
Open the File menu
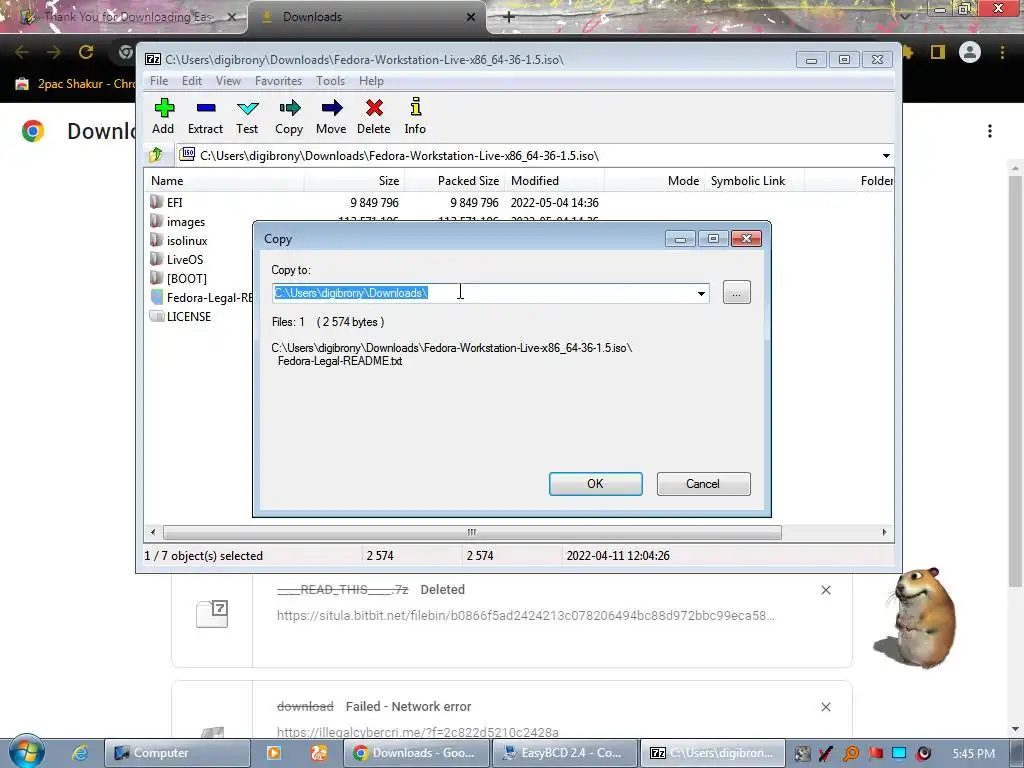159,81
